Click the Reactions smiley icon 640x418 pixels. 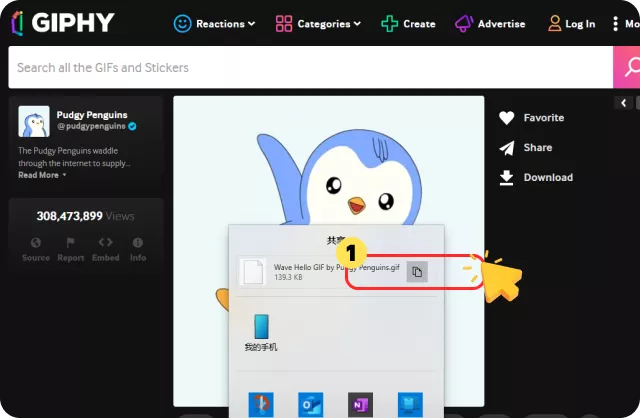182,24
